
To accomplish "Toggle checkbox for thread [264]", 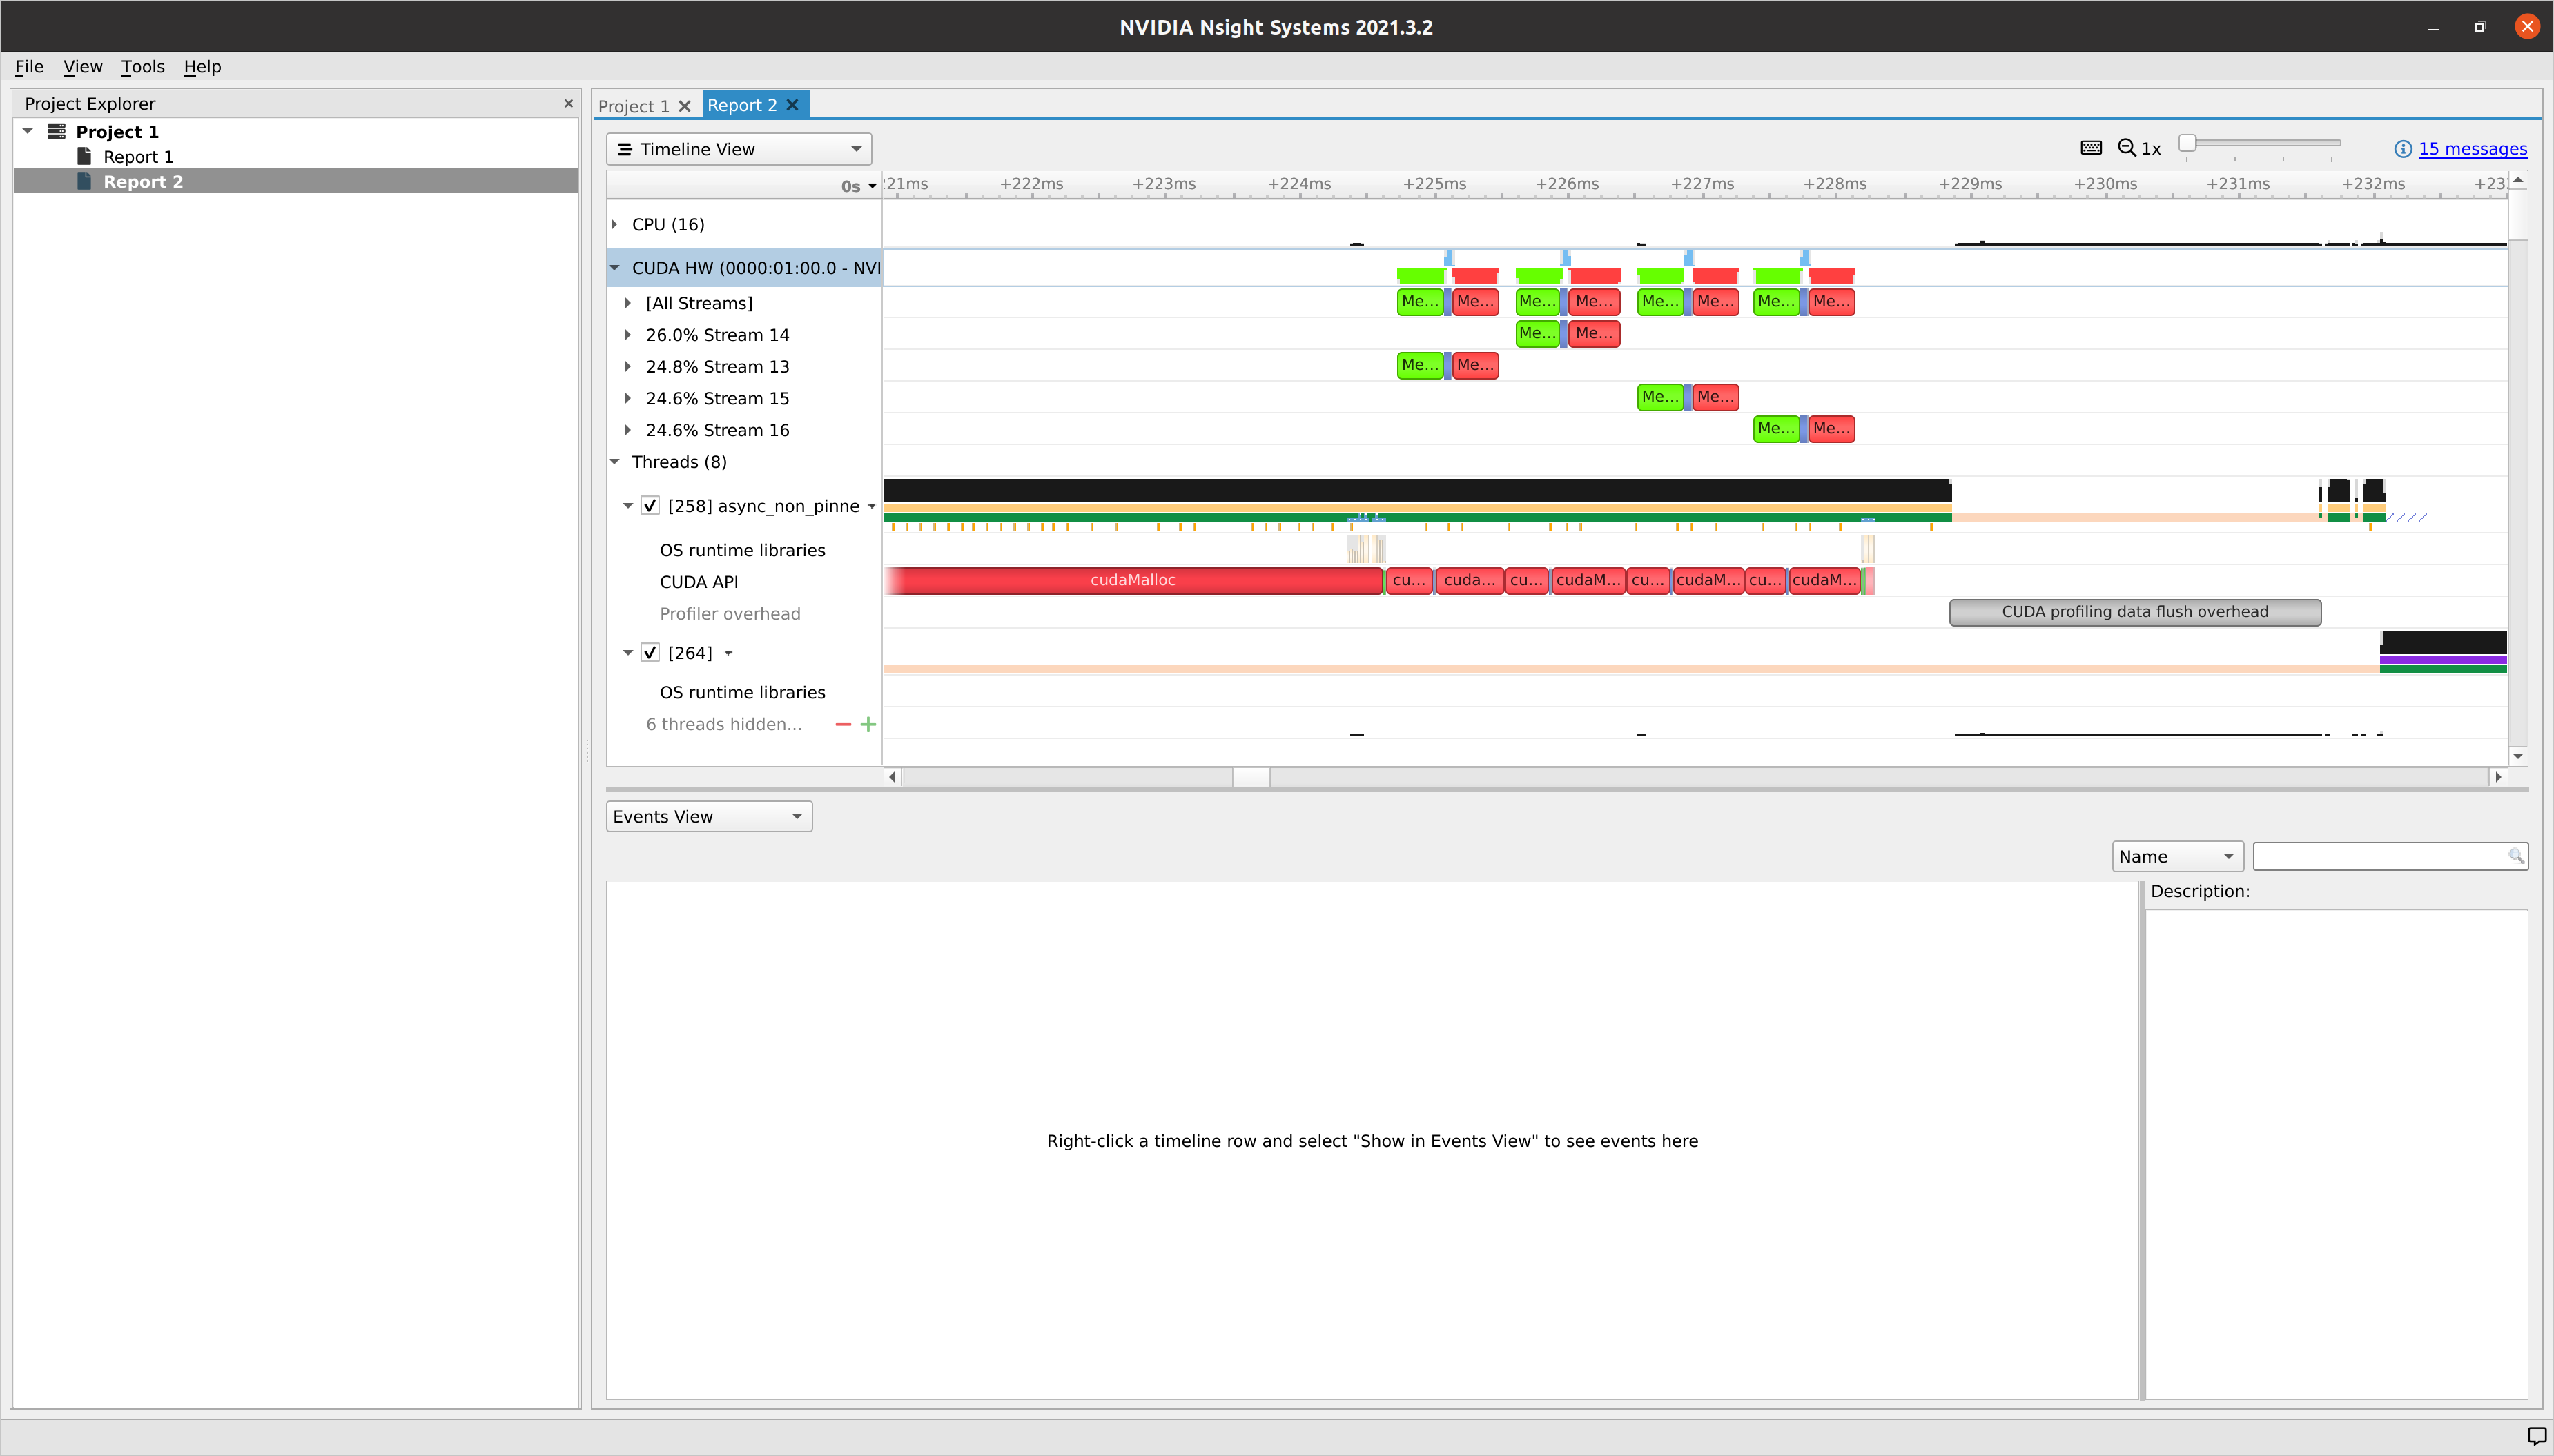I will tap(650, 653).
